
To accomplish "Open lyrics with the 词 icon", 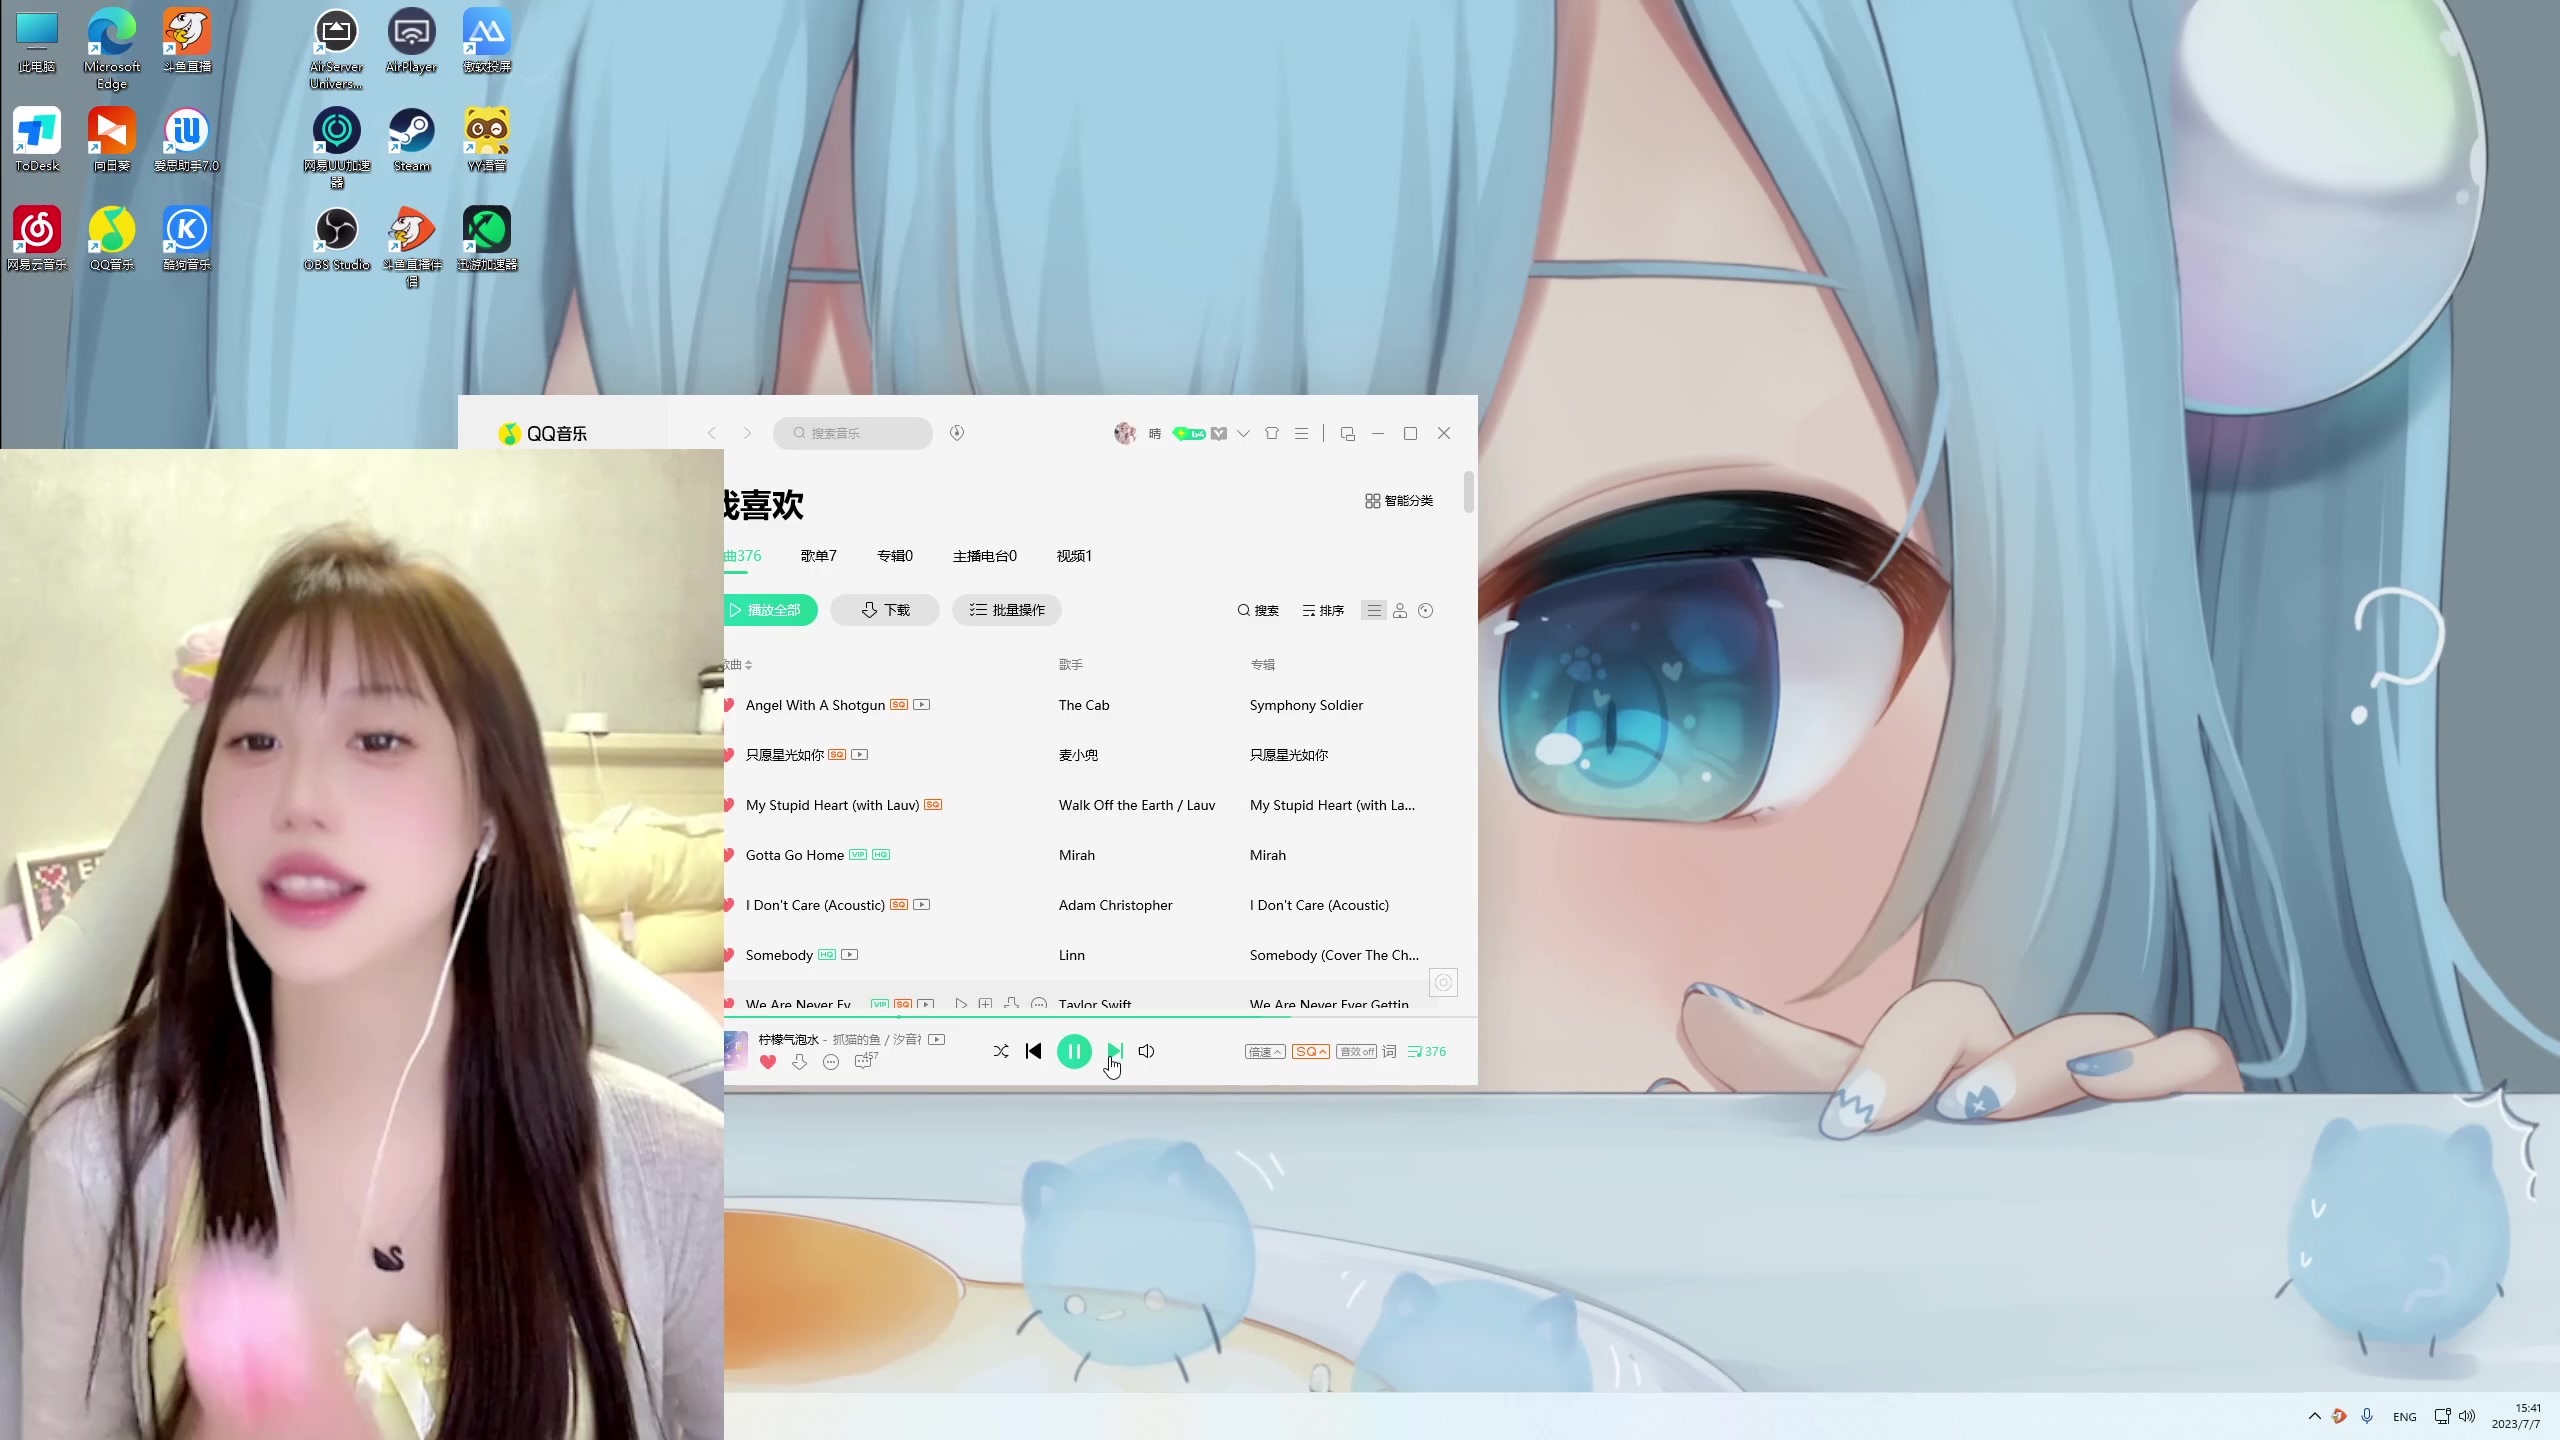I will (x=1389, y=1051).
